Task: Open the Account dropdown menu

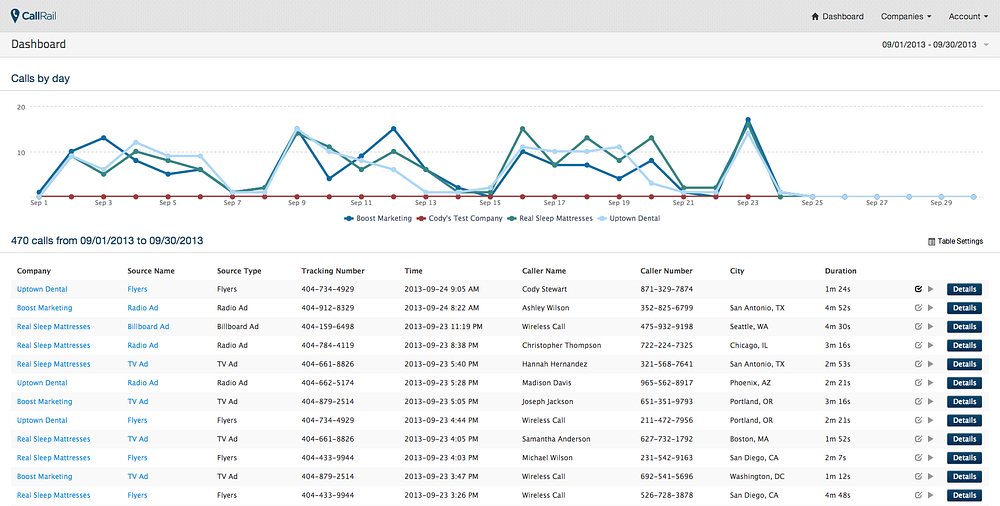Action: point(967,17)
